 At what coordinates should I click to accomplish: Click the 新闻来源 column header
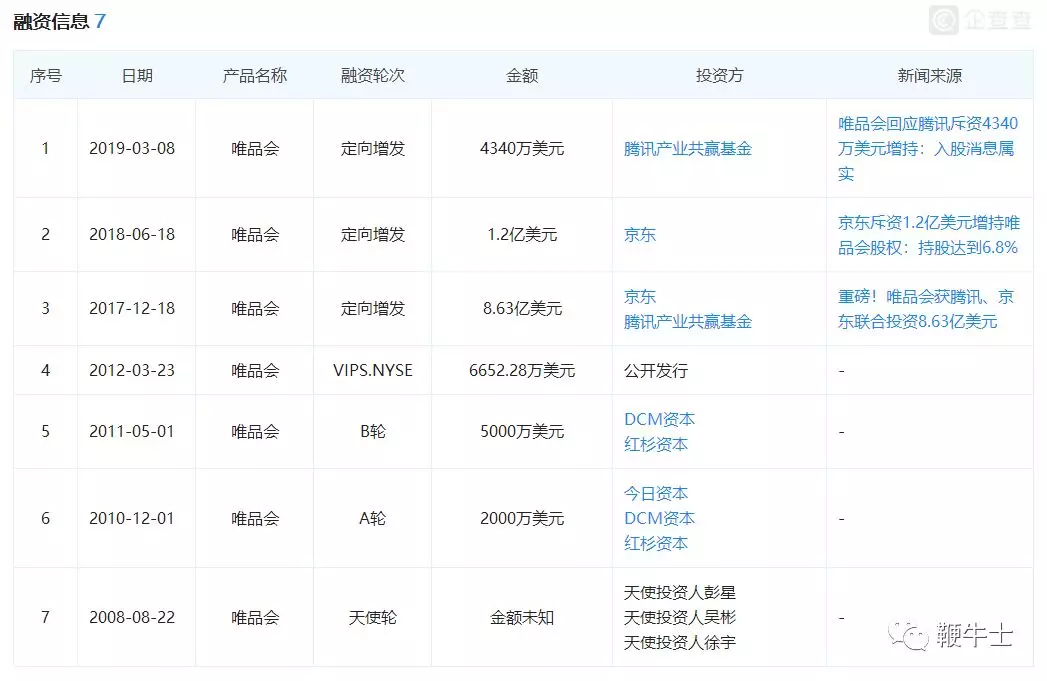click(929, 75)
